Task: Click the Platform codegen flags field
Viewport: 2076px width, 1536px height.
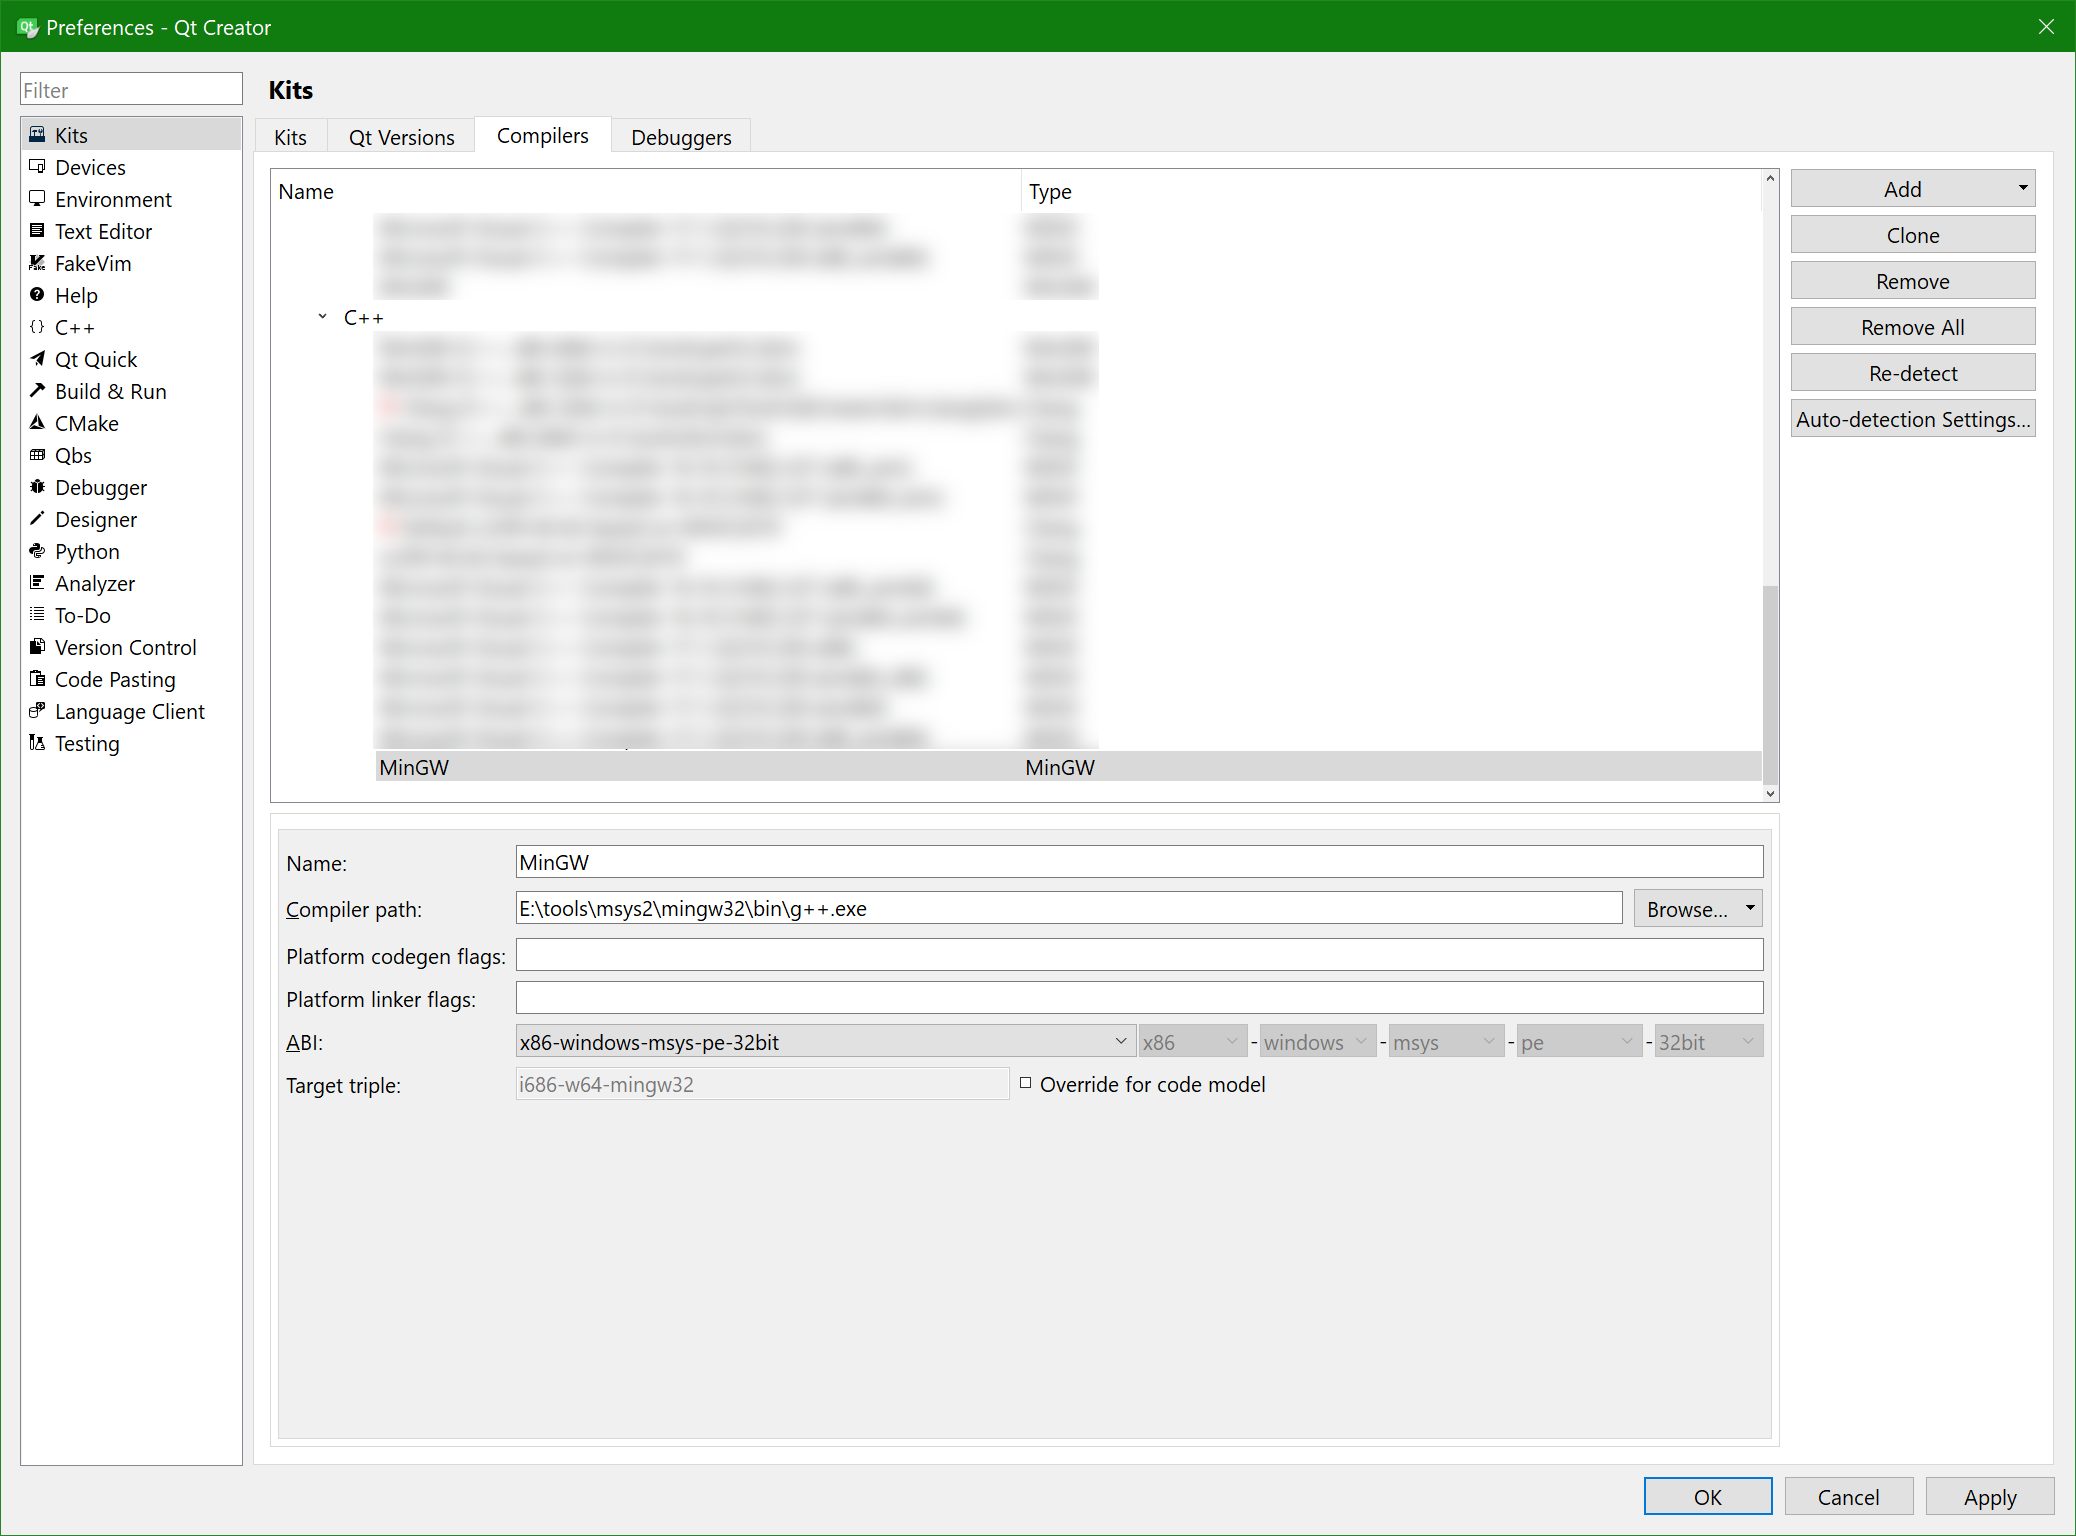Action: 1139,955
